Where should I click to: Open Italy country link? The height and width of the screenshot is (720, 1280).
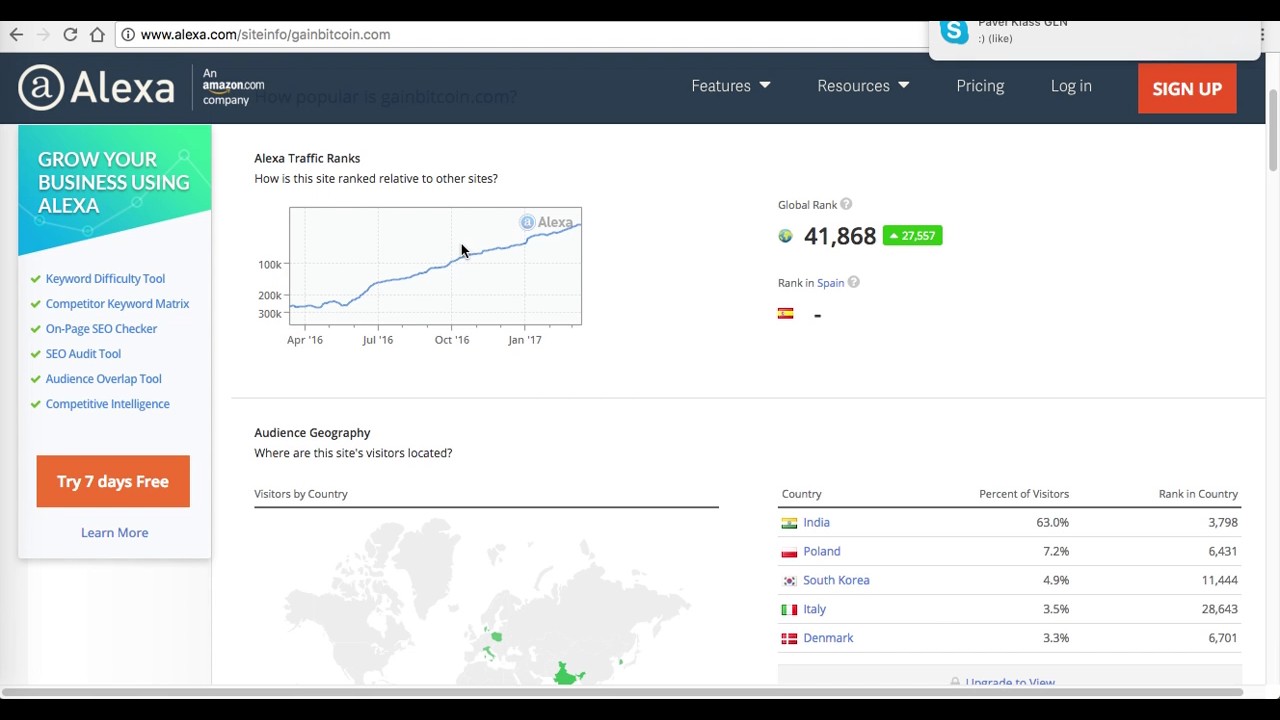click(814, 610)
